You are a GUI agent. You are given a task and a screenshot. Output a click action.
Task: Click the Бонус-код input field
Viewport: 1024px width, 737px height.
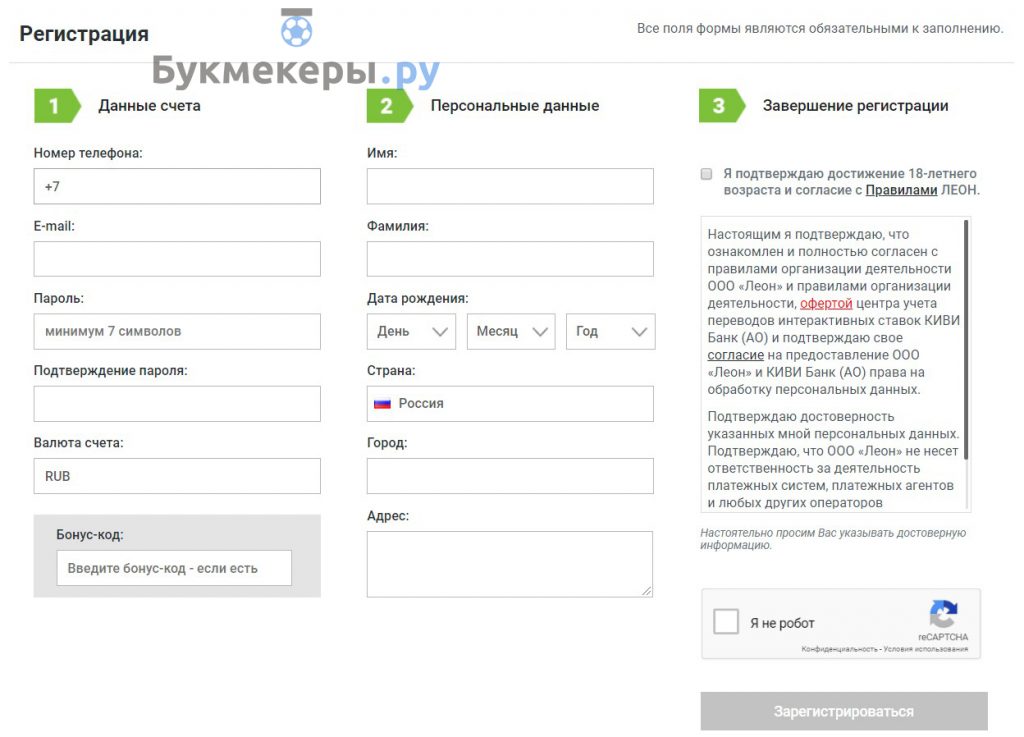coord(174,569)
